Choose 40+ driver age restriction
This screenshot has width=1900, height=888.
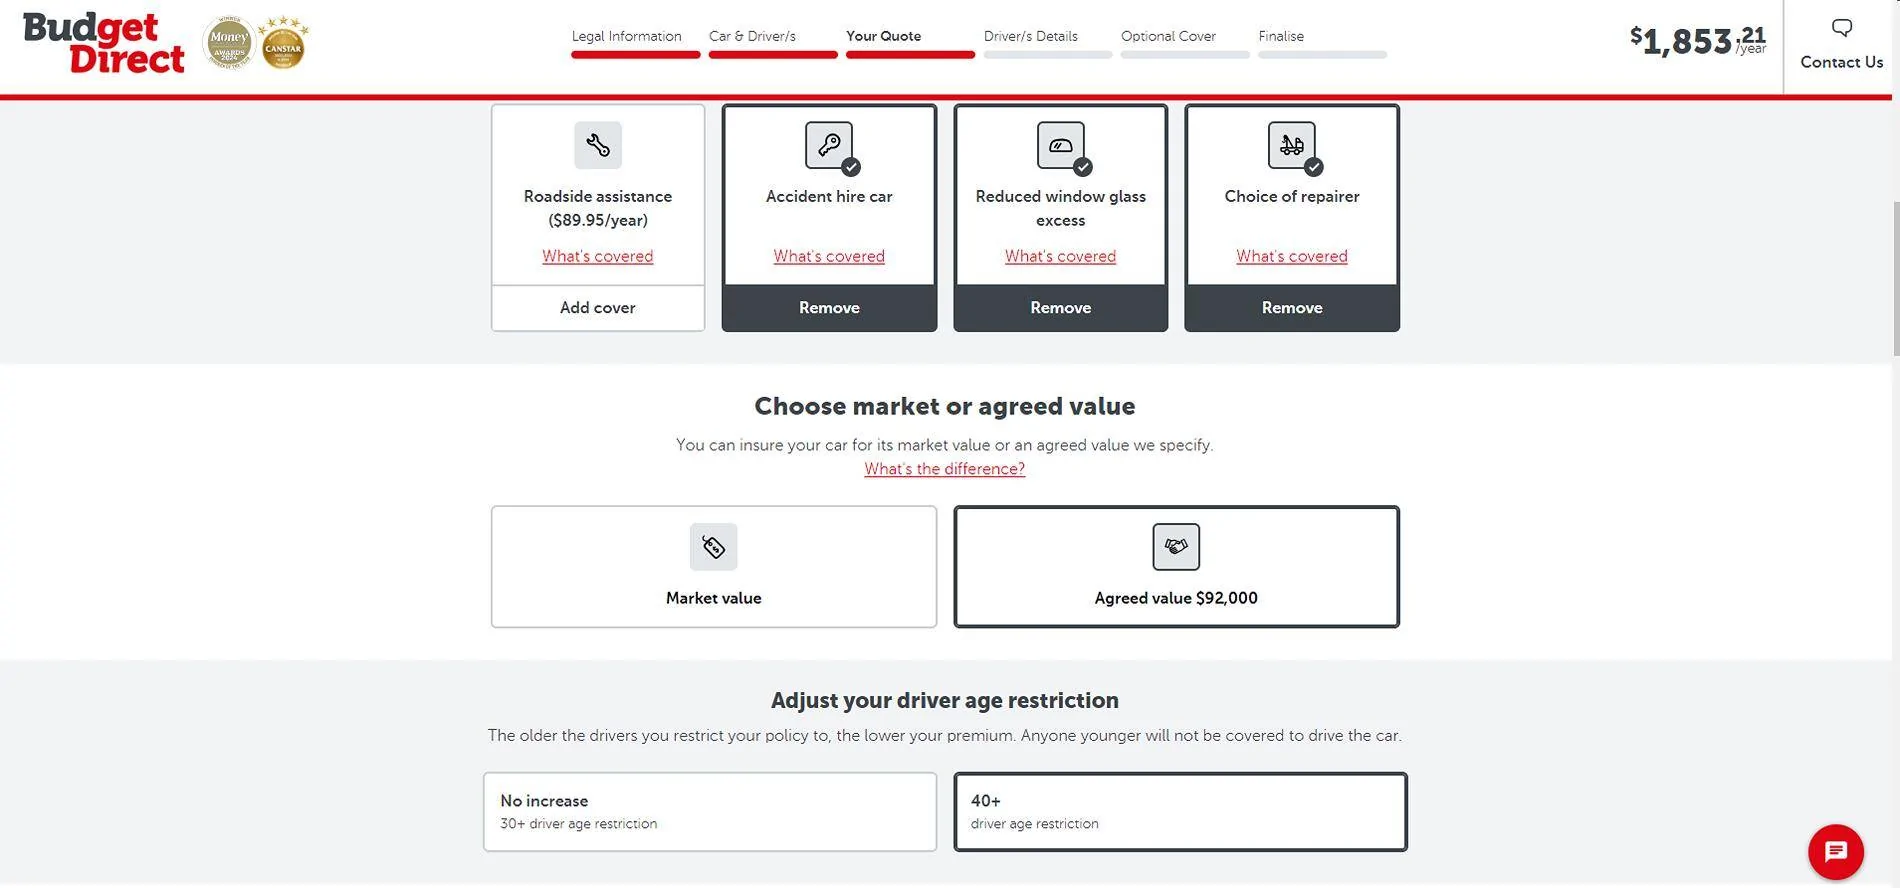[x=1180, y=812]
